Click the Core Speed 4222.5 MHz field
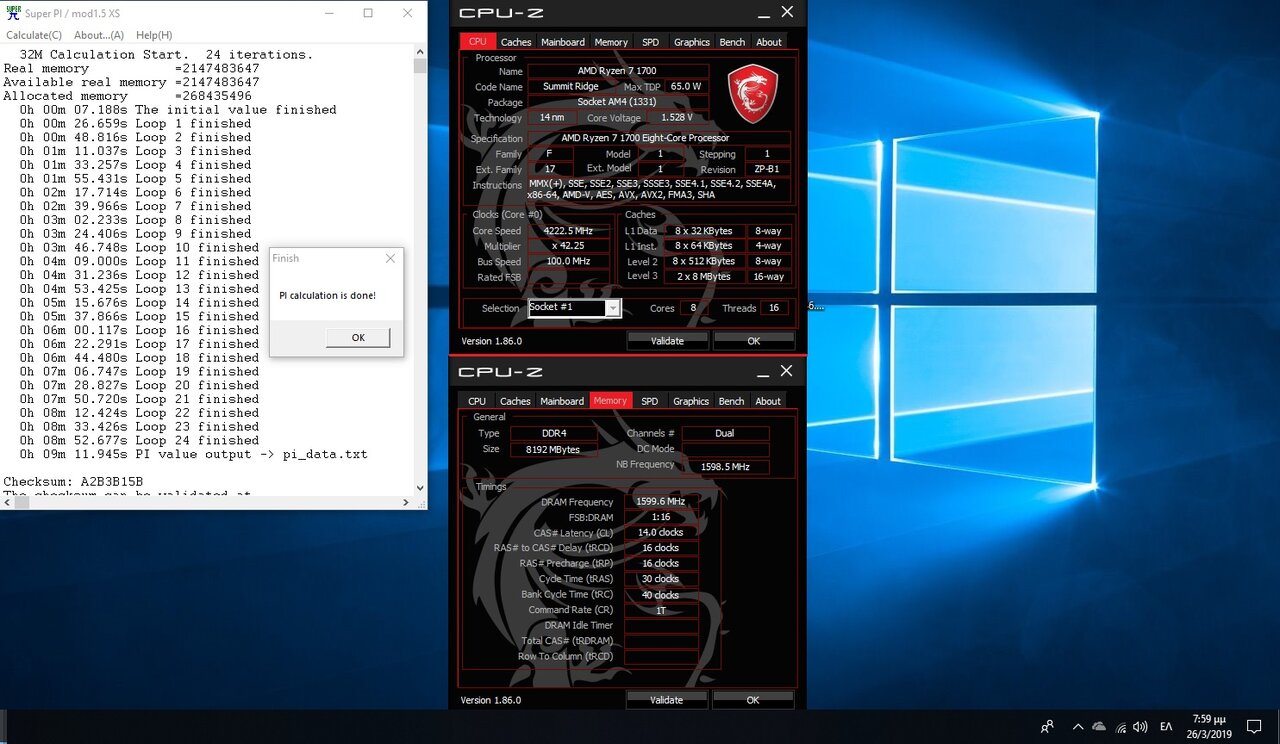This screenshot has height=744, width=1280. [568, 231]
